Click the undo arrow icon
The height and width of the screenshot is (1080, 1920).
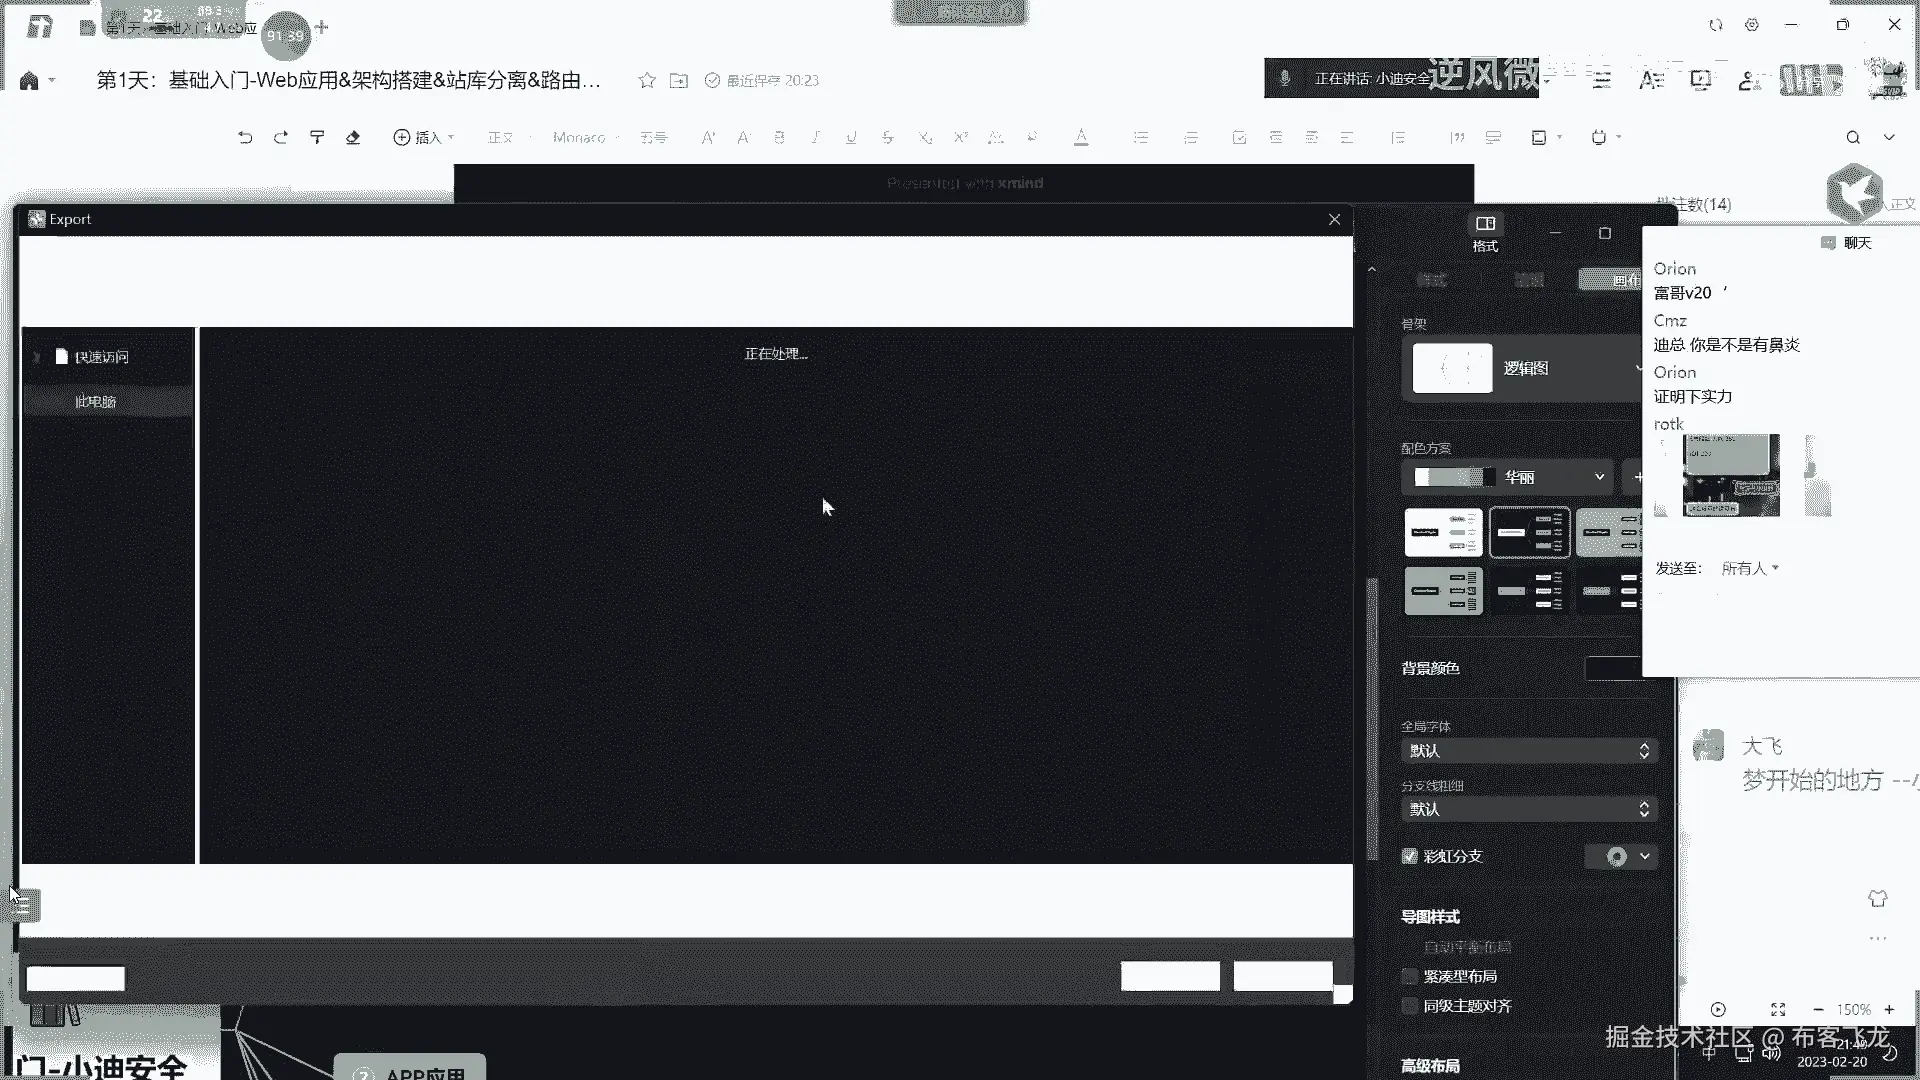pyautogui.click(x=245, y=137)
